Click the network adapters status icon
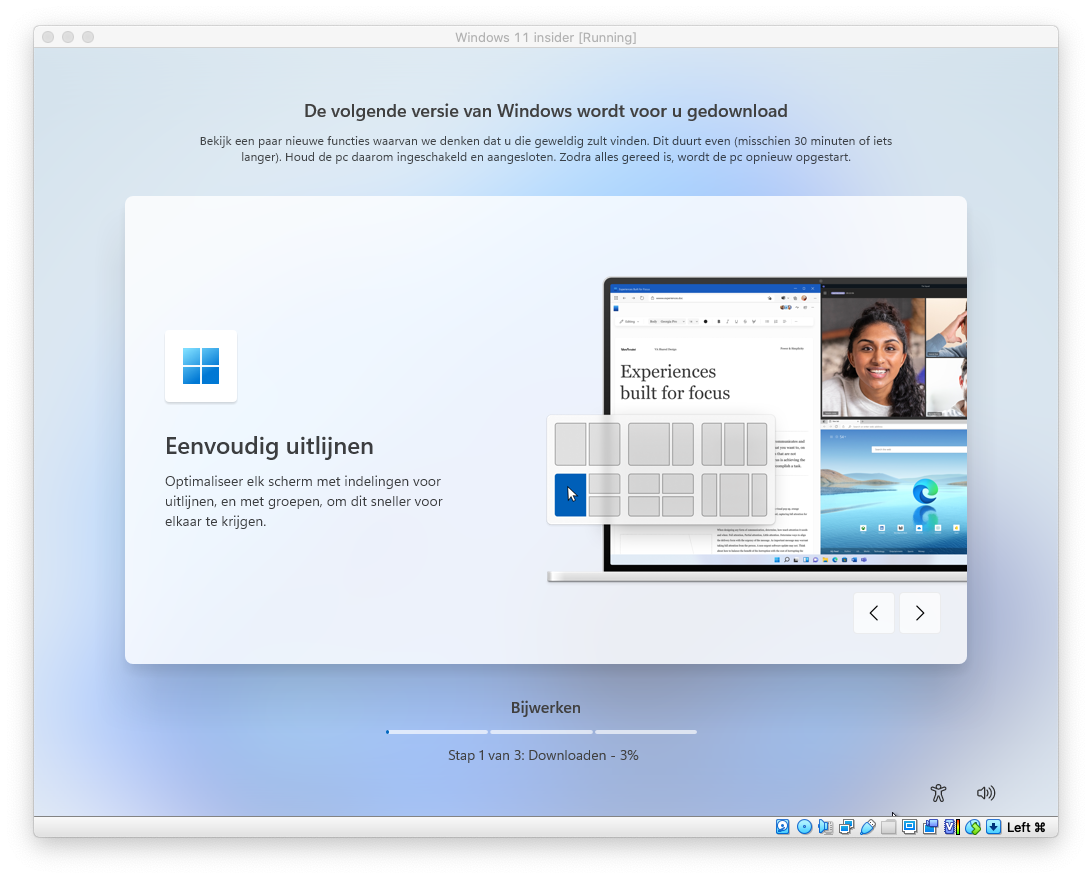The width and height of the screenshot is (1092, 879). click(x=846, y=827)
